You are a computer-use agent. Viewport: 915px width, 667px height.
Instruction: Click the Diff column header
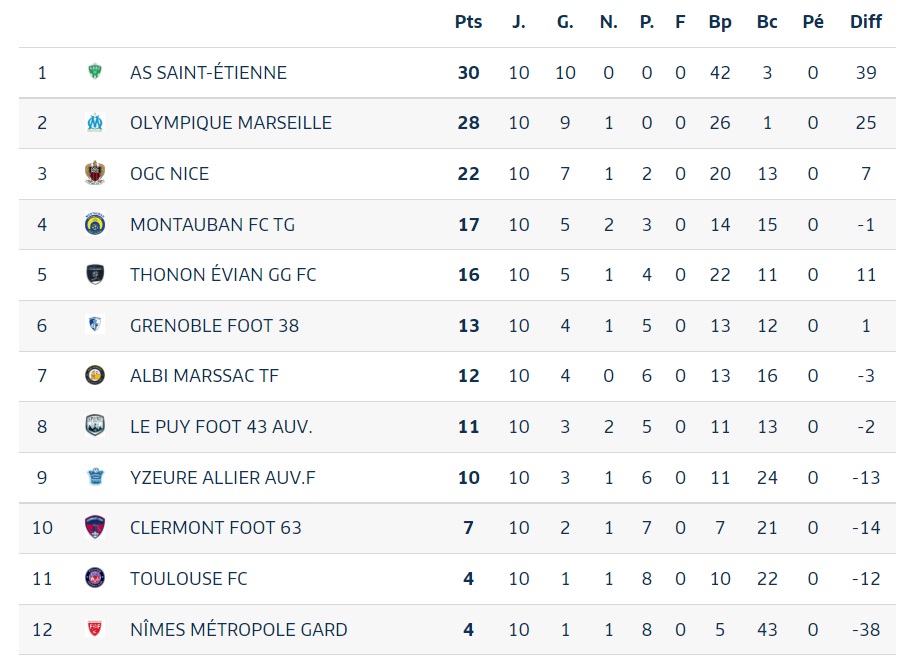point(866,21)
